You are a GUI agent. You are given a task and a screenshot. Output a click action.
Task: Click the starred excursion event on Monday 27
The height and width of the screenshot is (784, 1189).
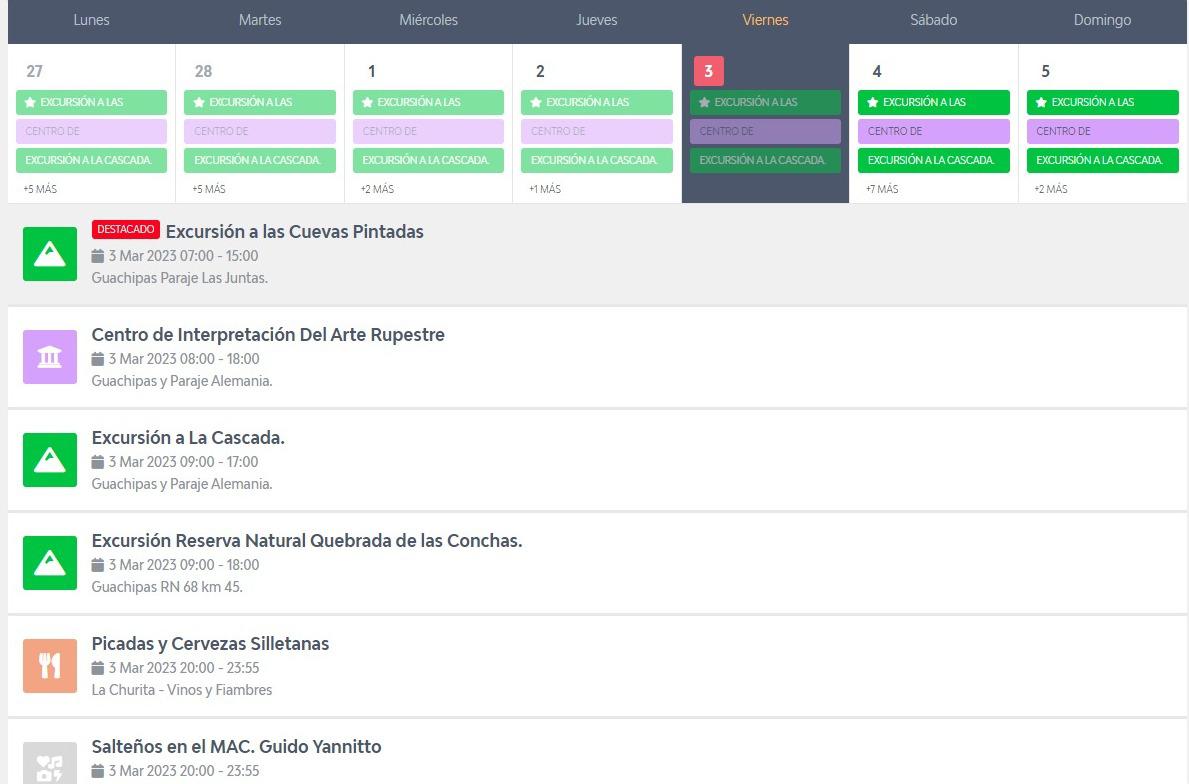(x=91, y=102)
